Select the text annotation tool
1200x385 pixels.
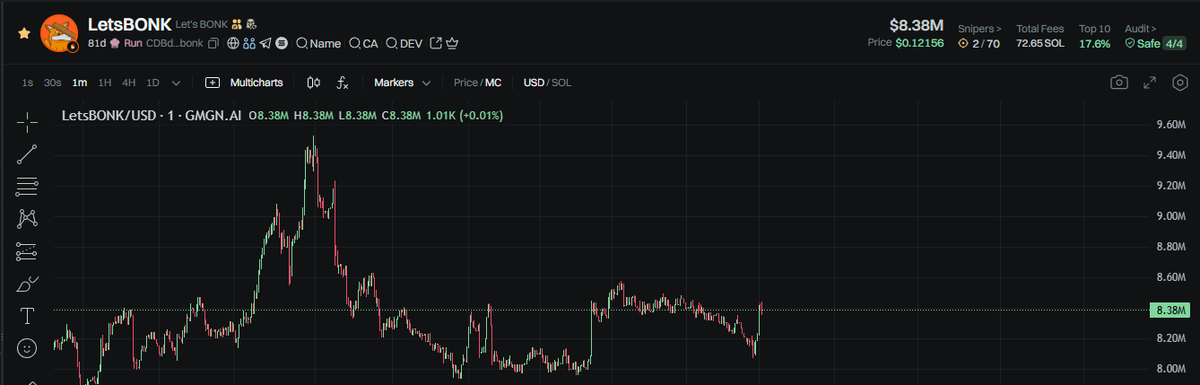click(x=27, y=316)
